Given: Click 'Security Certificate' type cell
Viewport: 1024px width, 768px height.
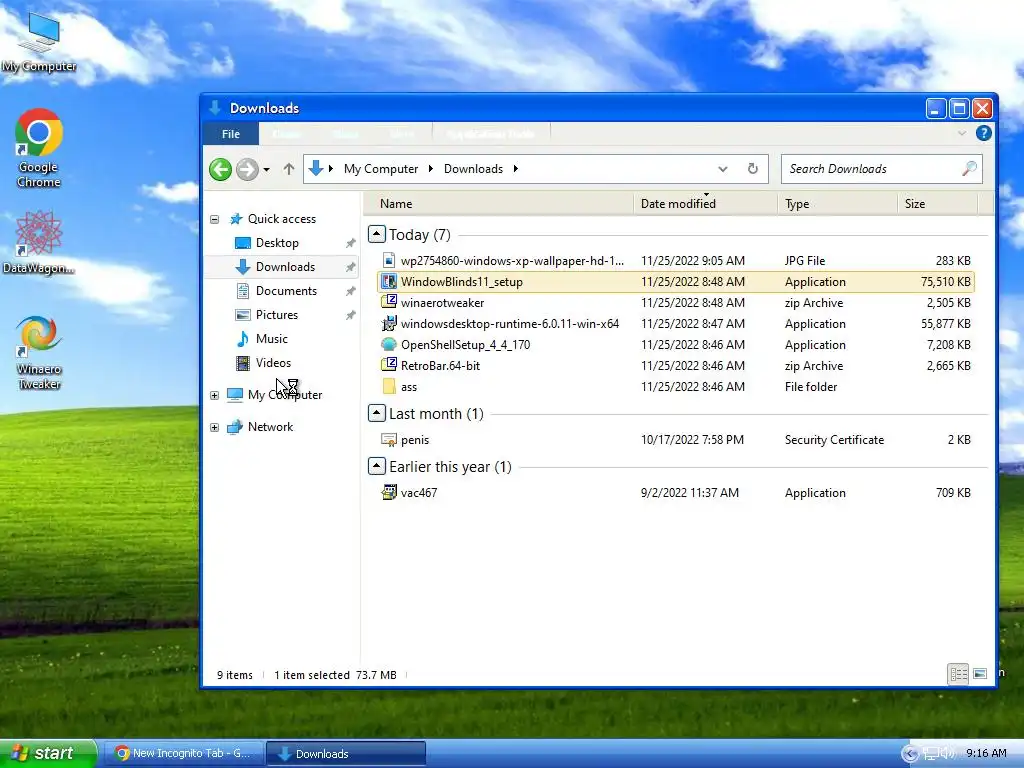Looking at the screenshot, I should point(834,440).
